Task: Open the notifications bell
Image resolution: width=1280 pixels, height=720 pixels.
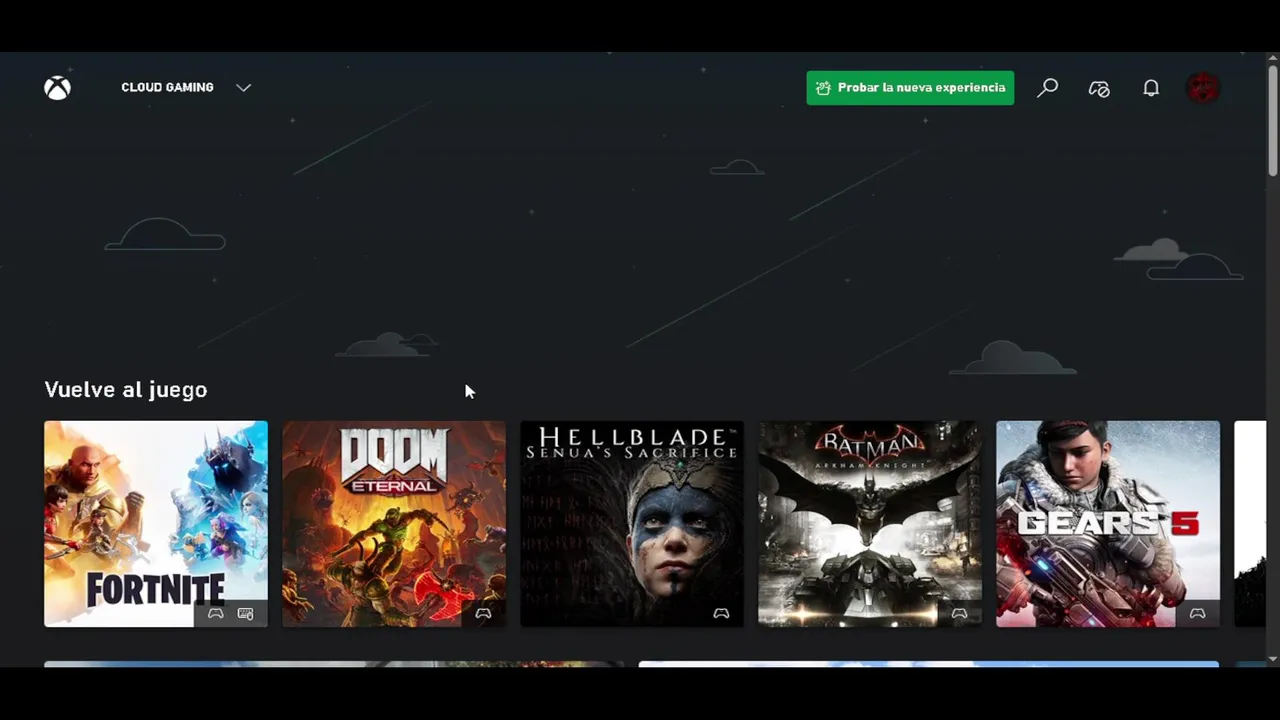Action: 1151,88
